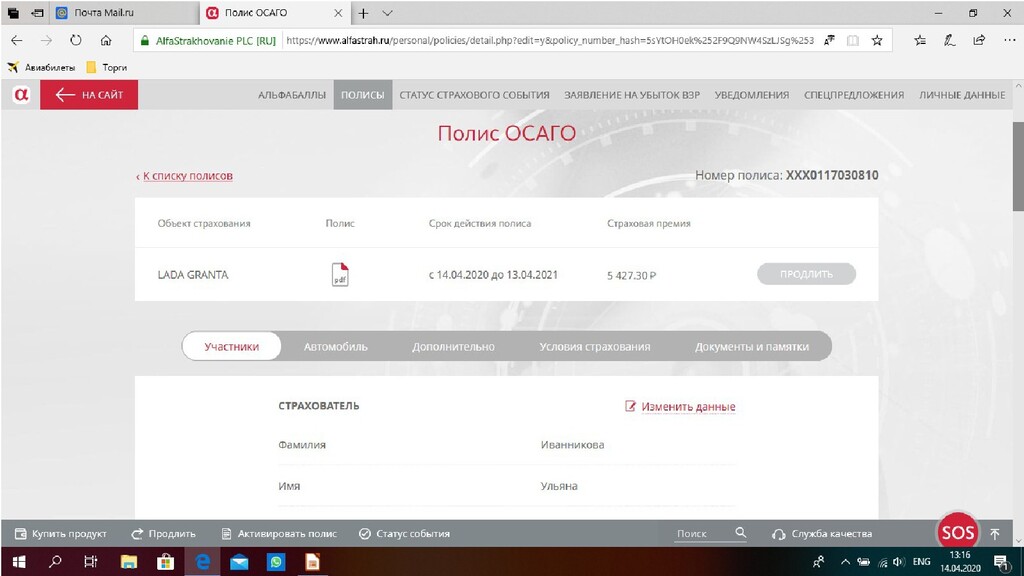1024x576 pixels.
Task: Open the УВЕДОМЛЕНИЯ menu item
Action: coord(751,95)
